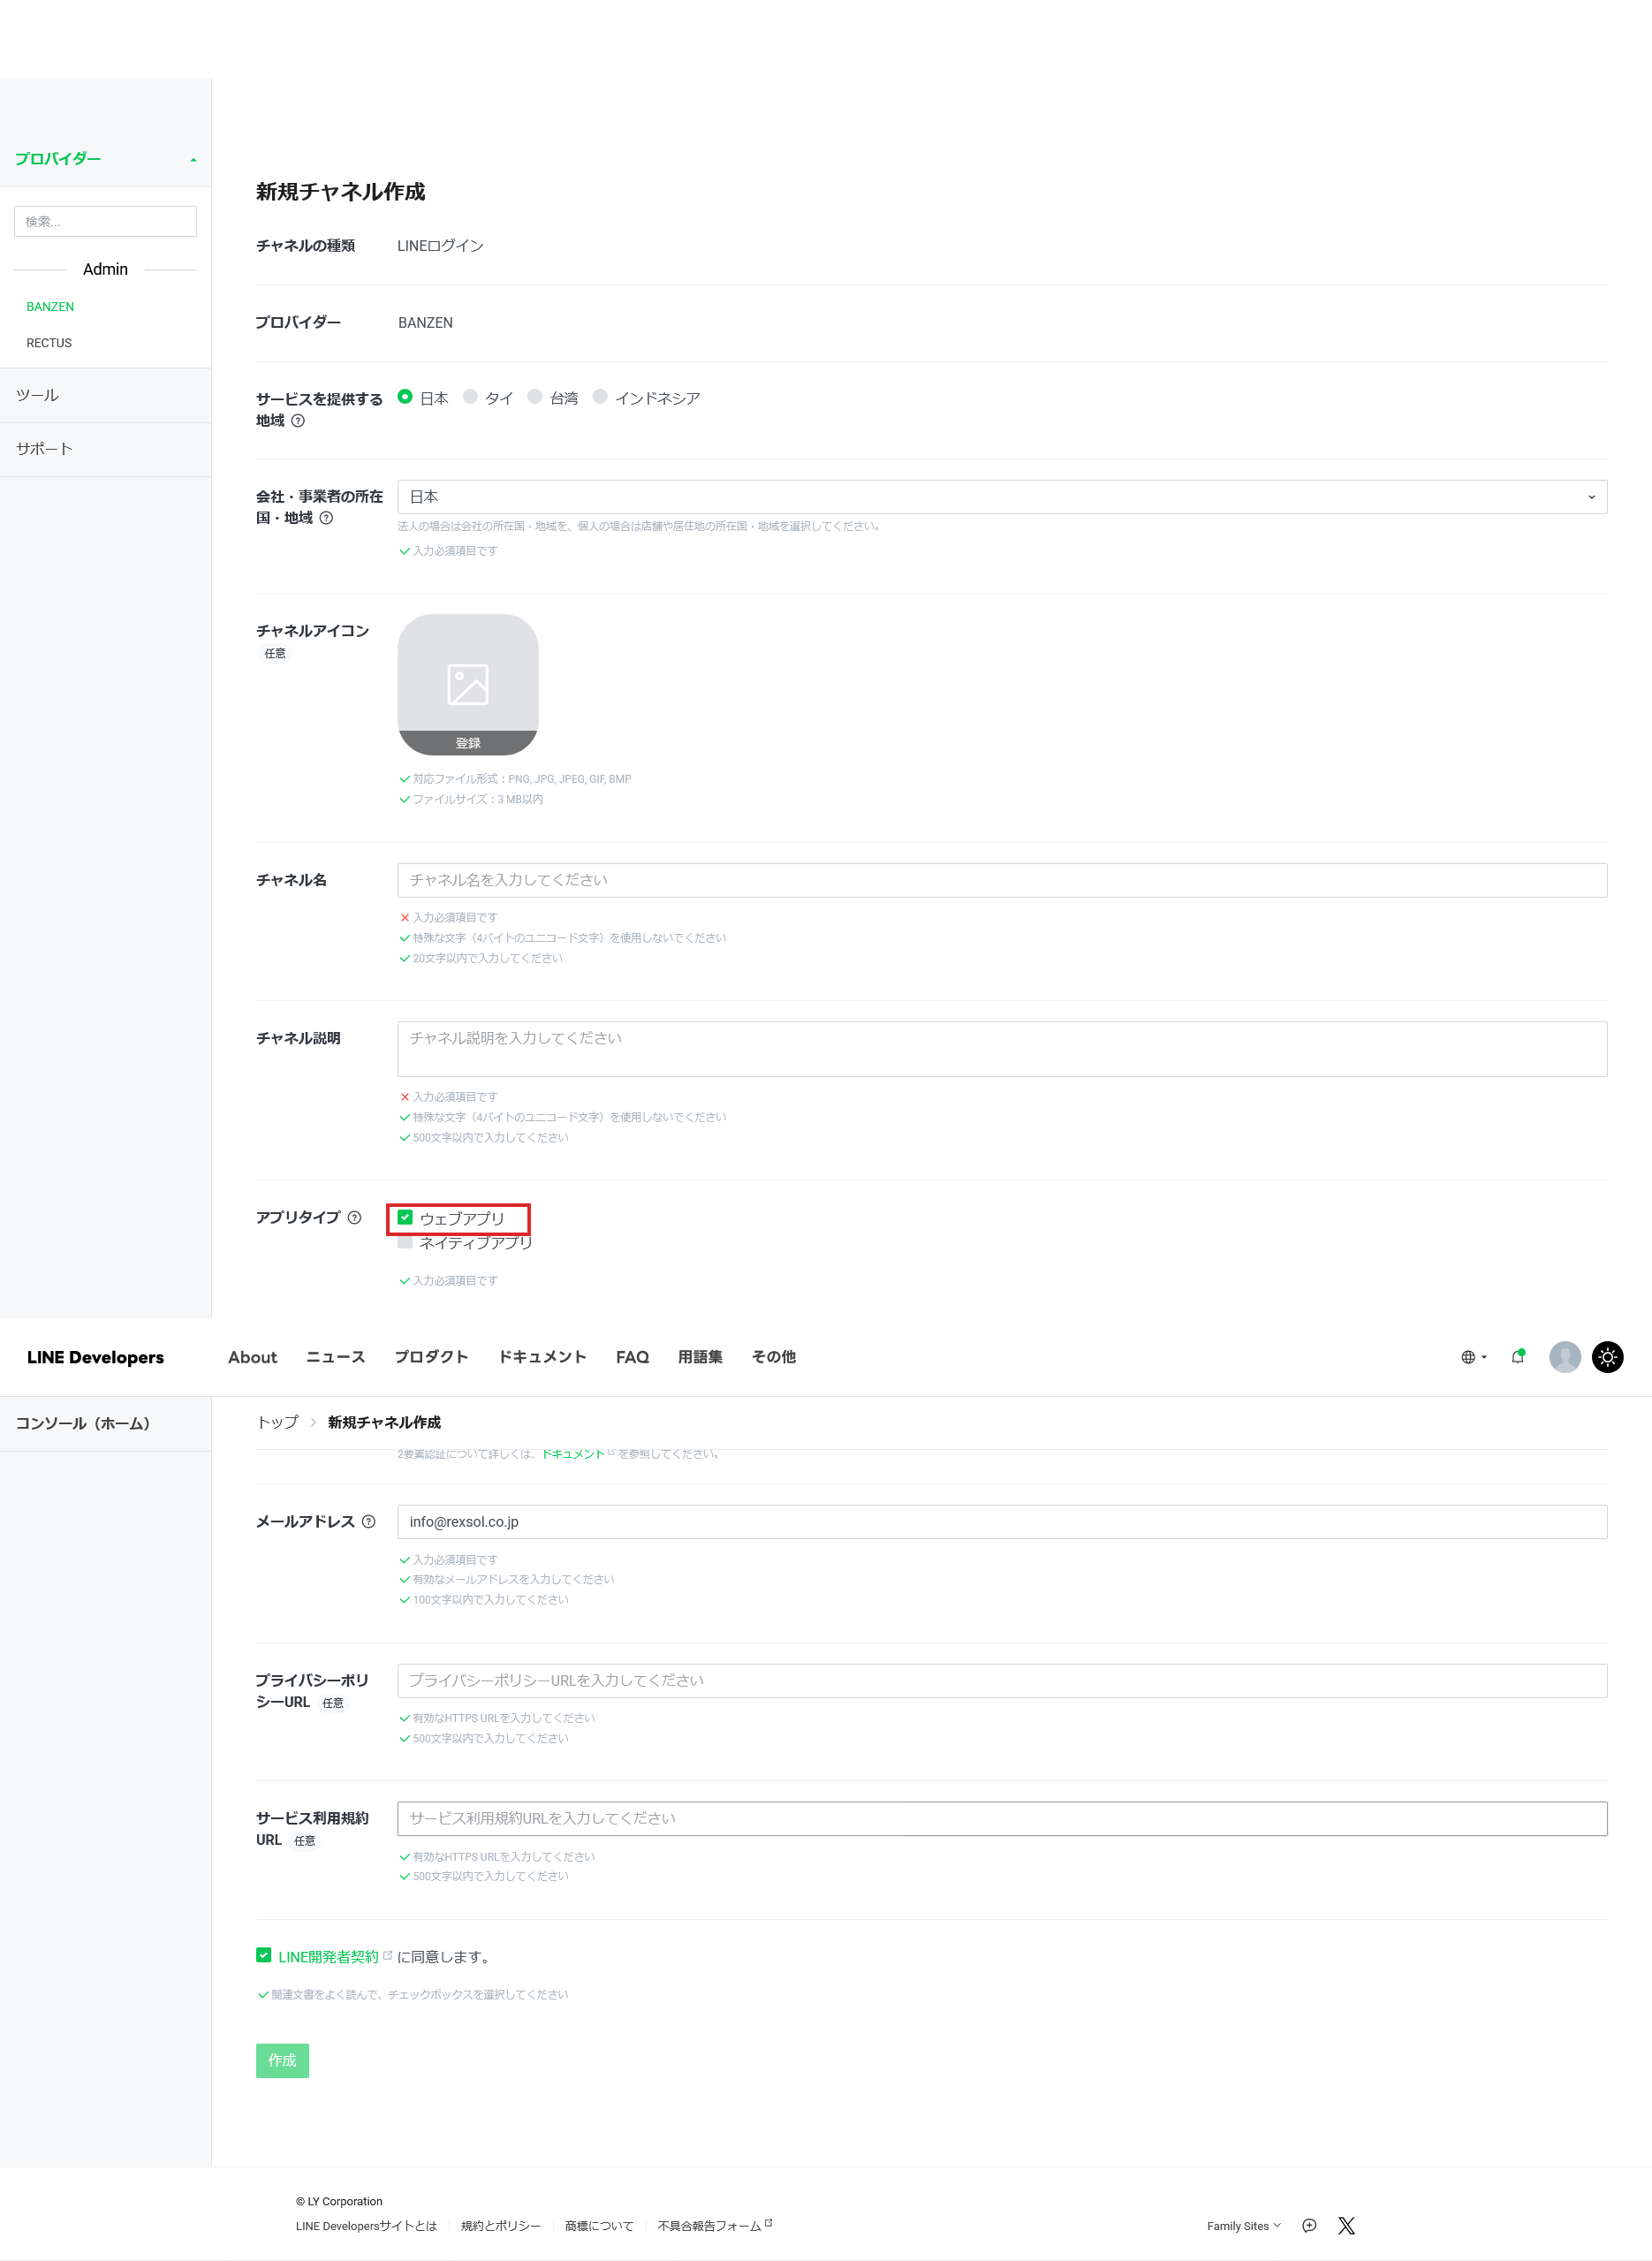Image resolution: width=1652 pixels, height=2261 pixels.
Task: Open the country/region dropdown showing 日本
Action: coord(1002,497)
